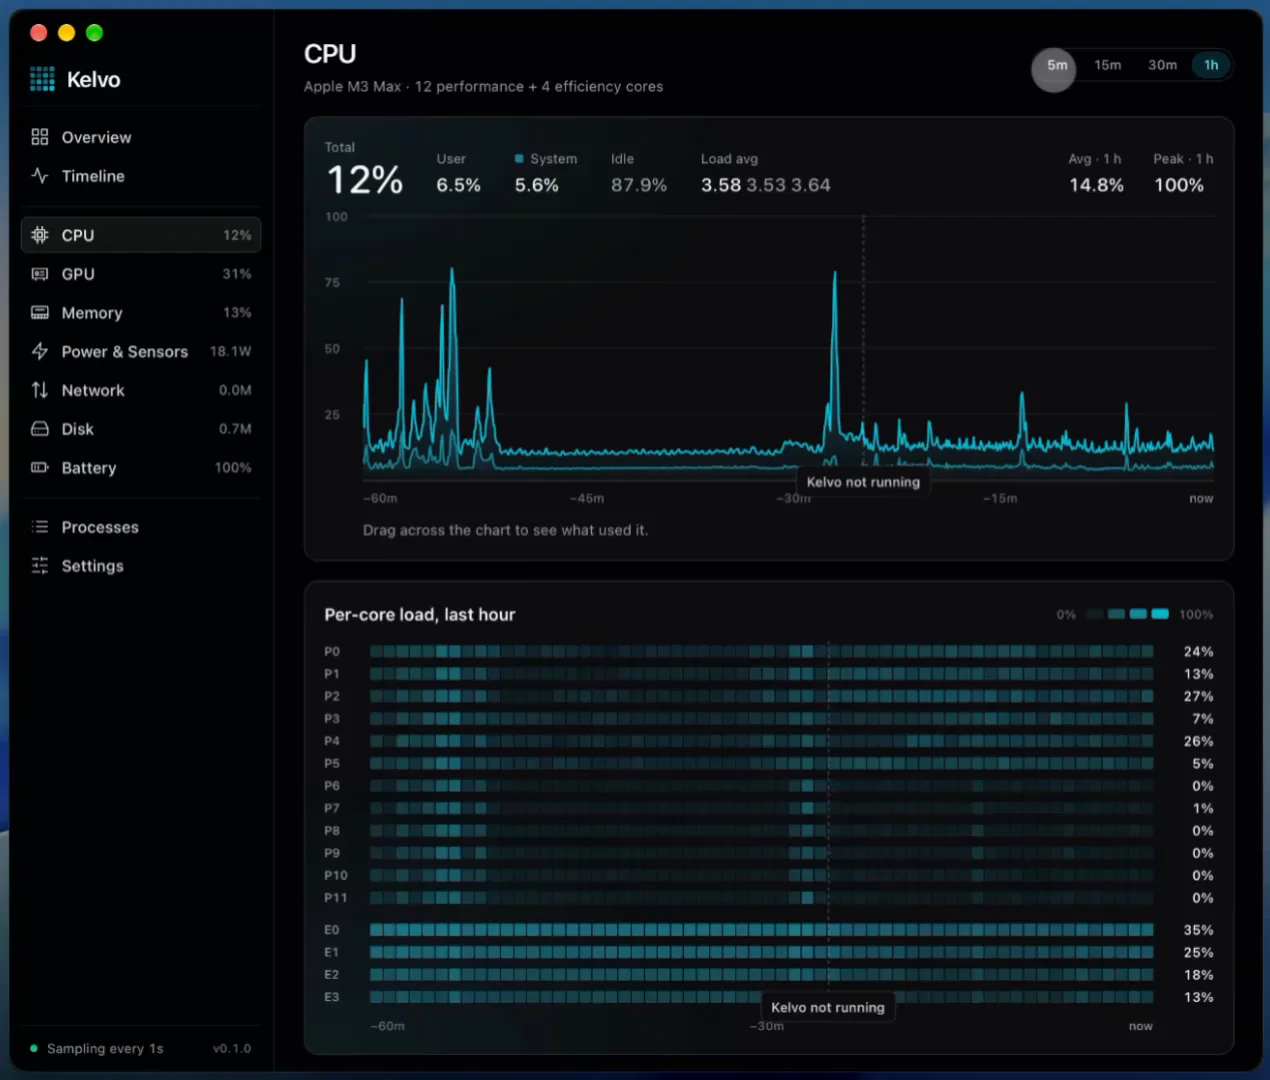Click the 'Sampling every 1s' status text
1270x1080 pixels.
click(105, 1048)
